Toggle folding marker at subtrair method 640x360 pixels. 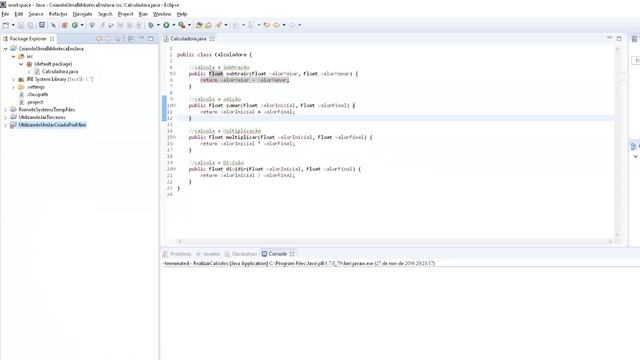tap(175, 74)
